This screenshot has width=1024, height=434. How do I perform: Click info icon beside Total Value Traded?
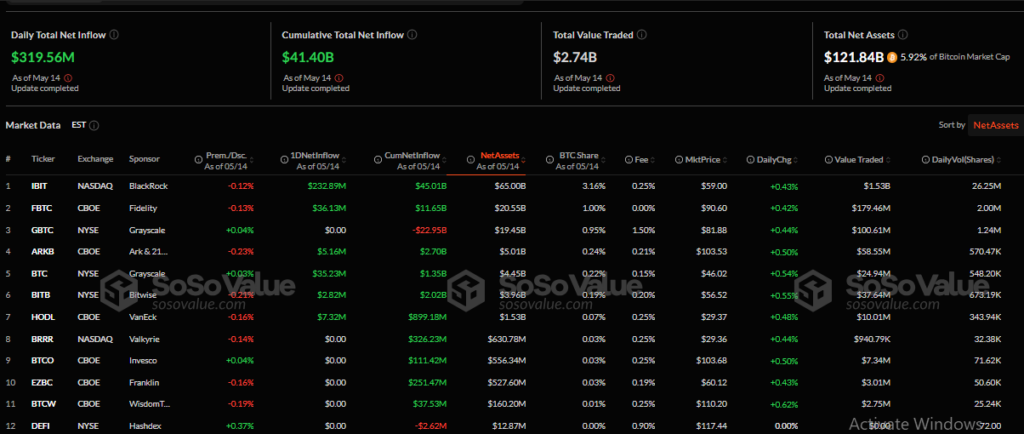[x=642, y=35]
